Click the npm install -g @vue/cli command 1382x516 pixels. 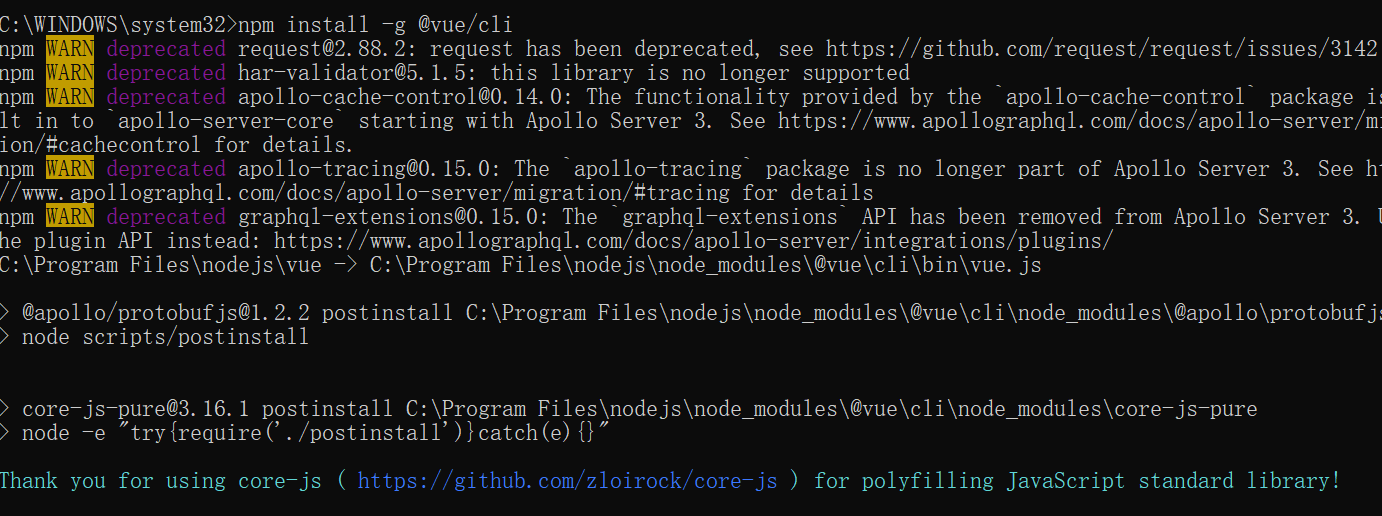[x=376, y=25]
